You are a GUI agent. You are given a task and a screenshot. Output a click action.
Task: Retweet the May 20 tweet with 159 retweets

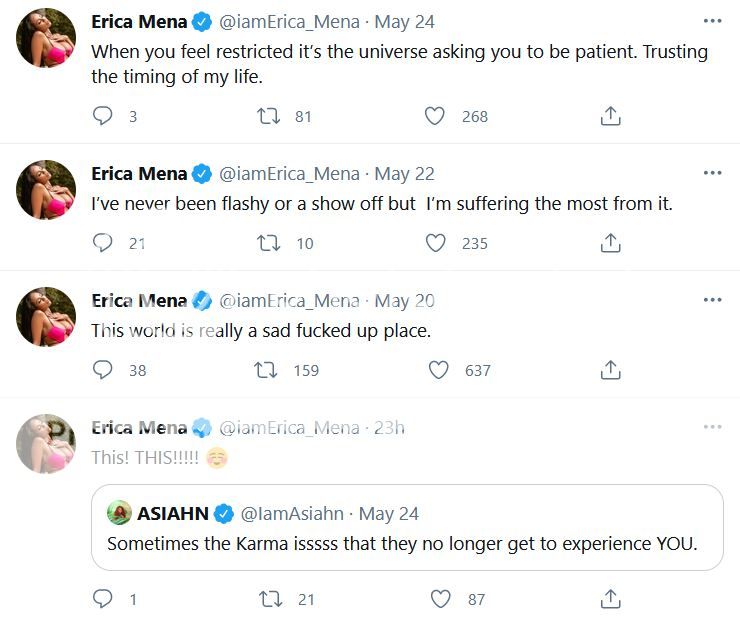(268, 370)
